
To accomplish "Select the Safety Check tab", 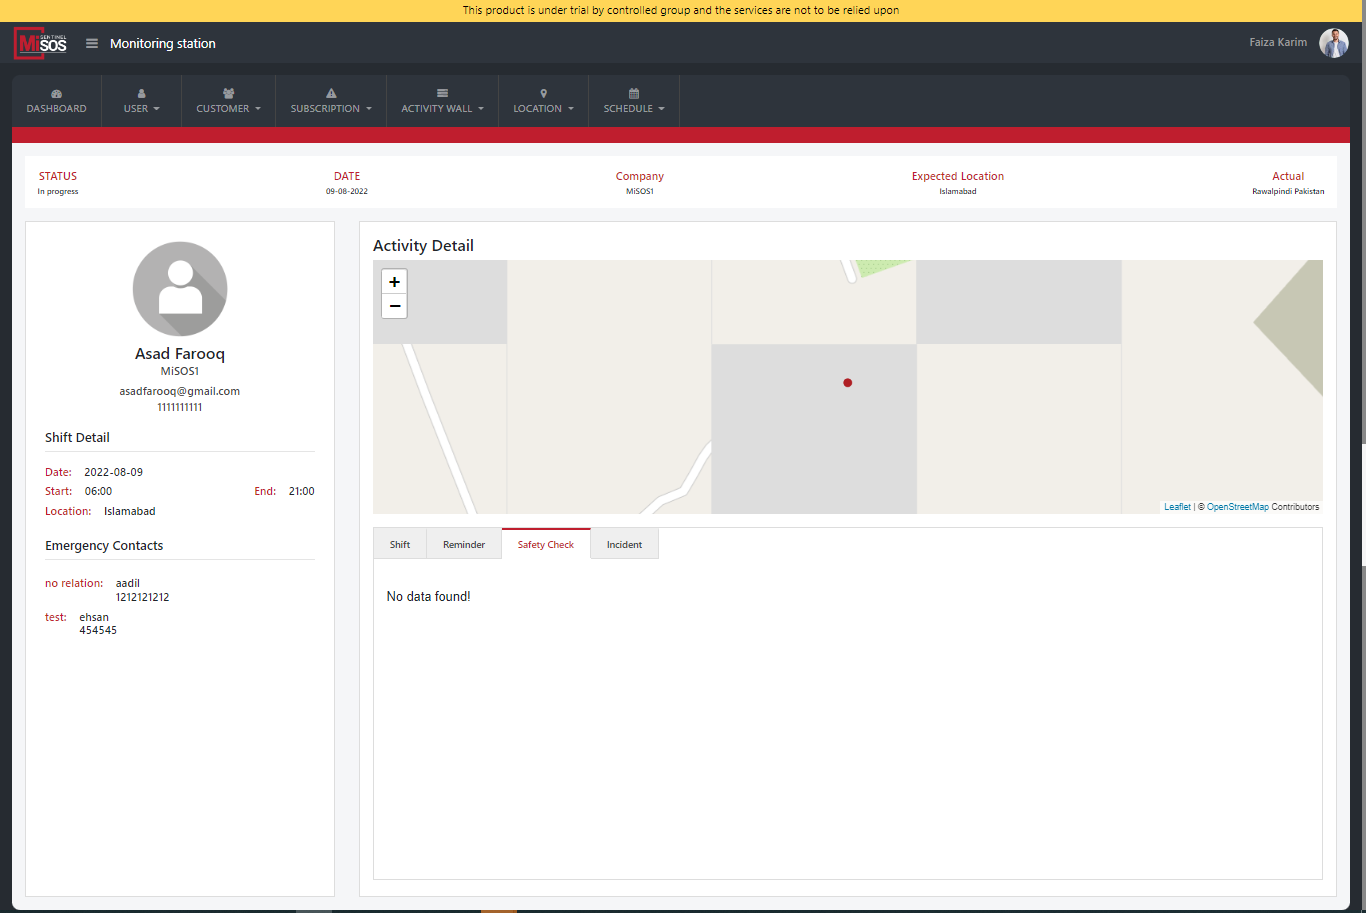I will tap(546, 545).
